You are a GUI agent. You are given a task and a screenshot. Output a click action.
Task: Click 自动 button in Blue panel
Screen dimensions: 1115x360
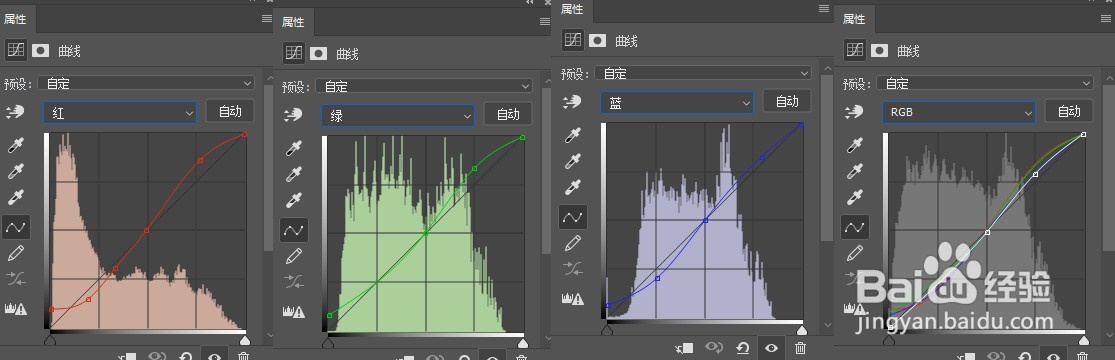tap(787, 101)
